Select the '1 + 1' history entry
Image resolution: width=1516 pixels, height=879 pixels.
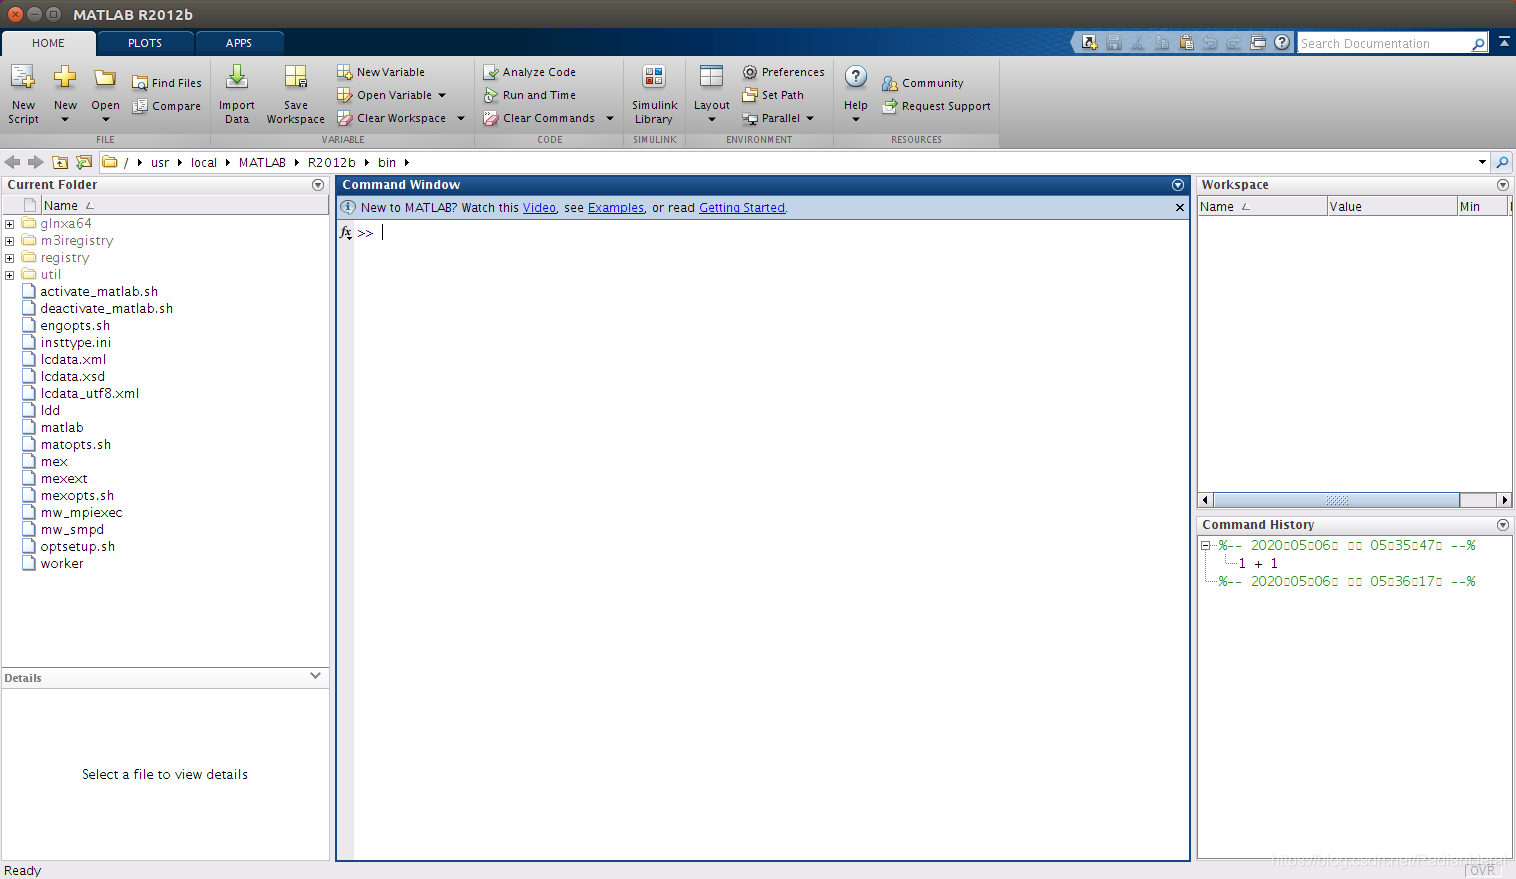tap(1258, 564)
